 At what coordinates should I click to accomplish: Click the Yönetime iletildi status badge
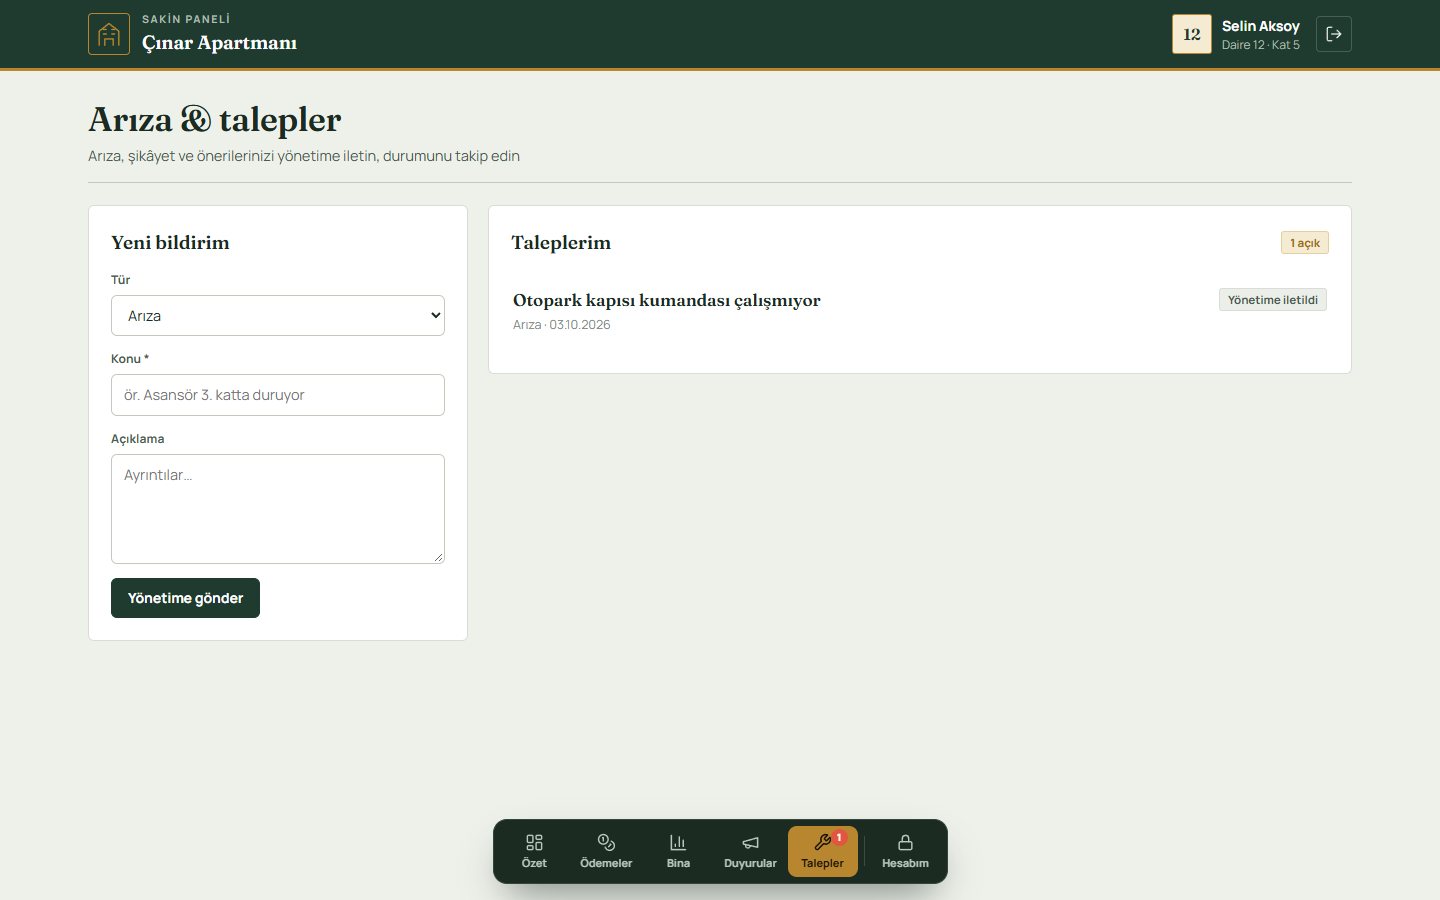1272,300
